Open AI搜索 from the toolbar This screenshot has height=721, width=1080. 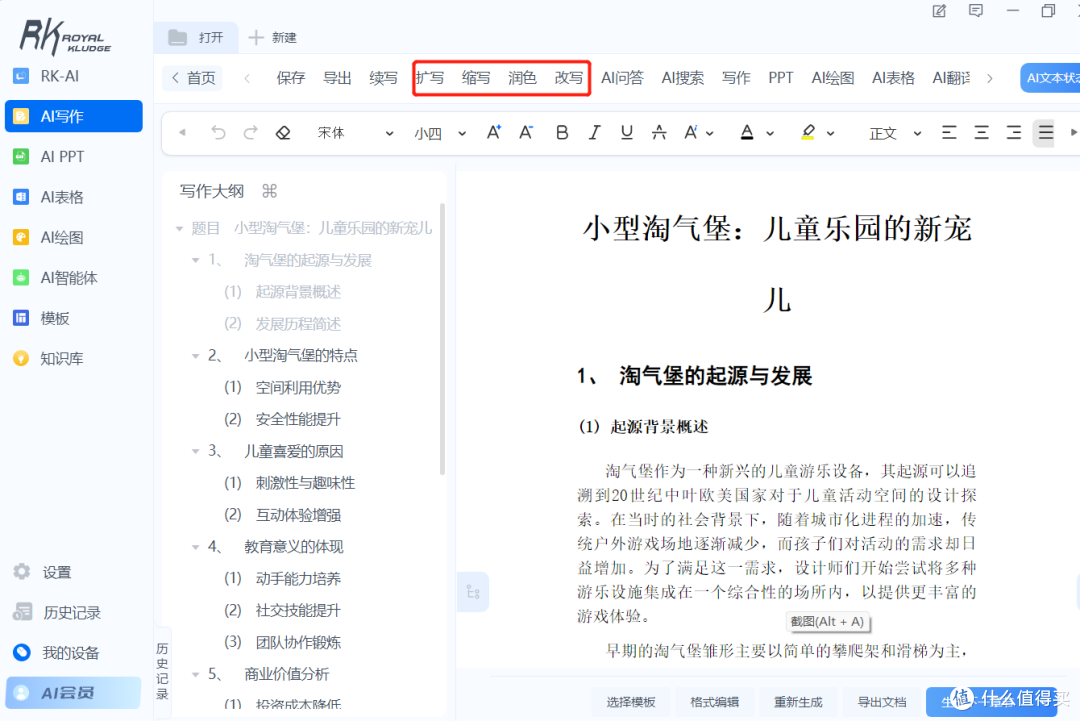click(683, 78)
